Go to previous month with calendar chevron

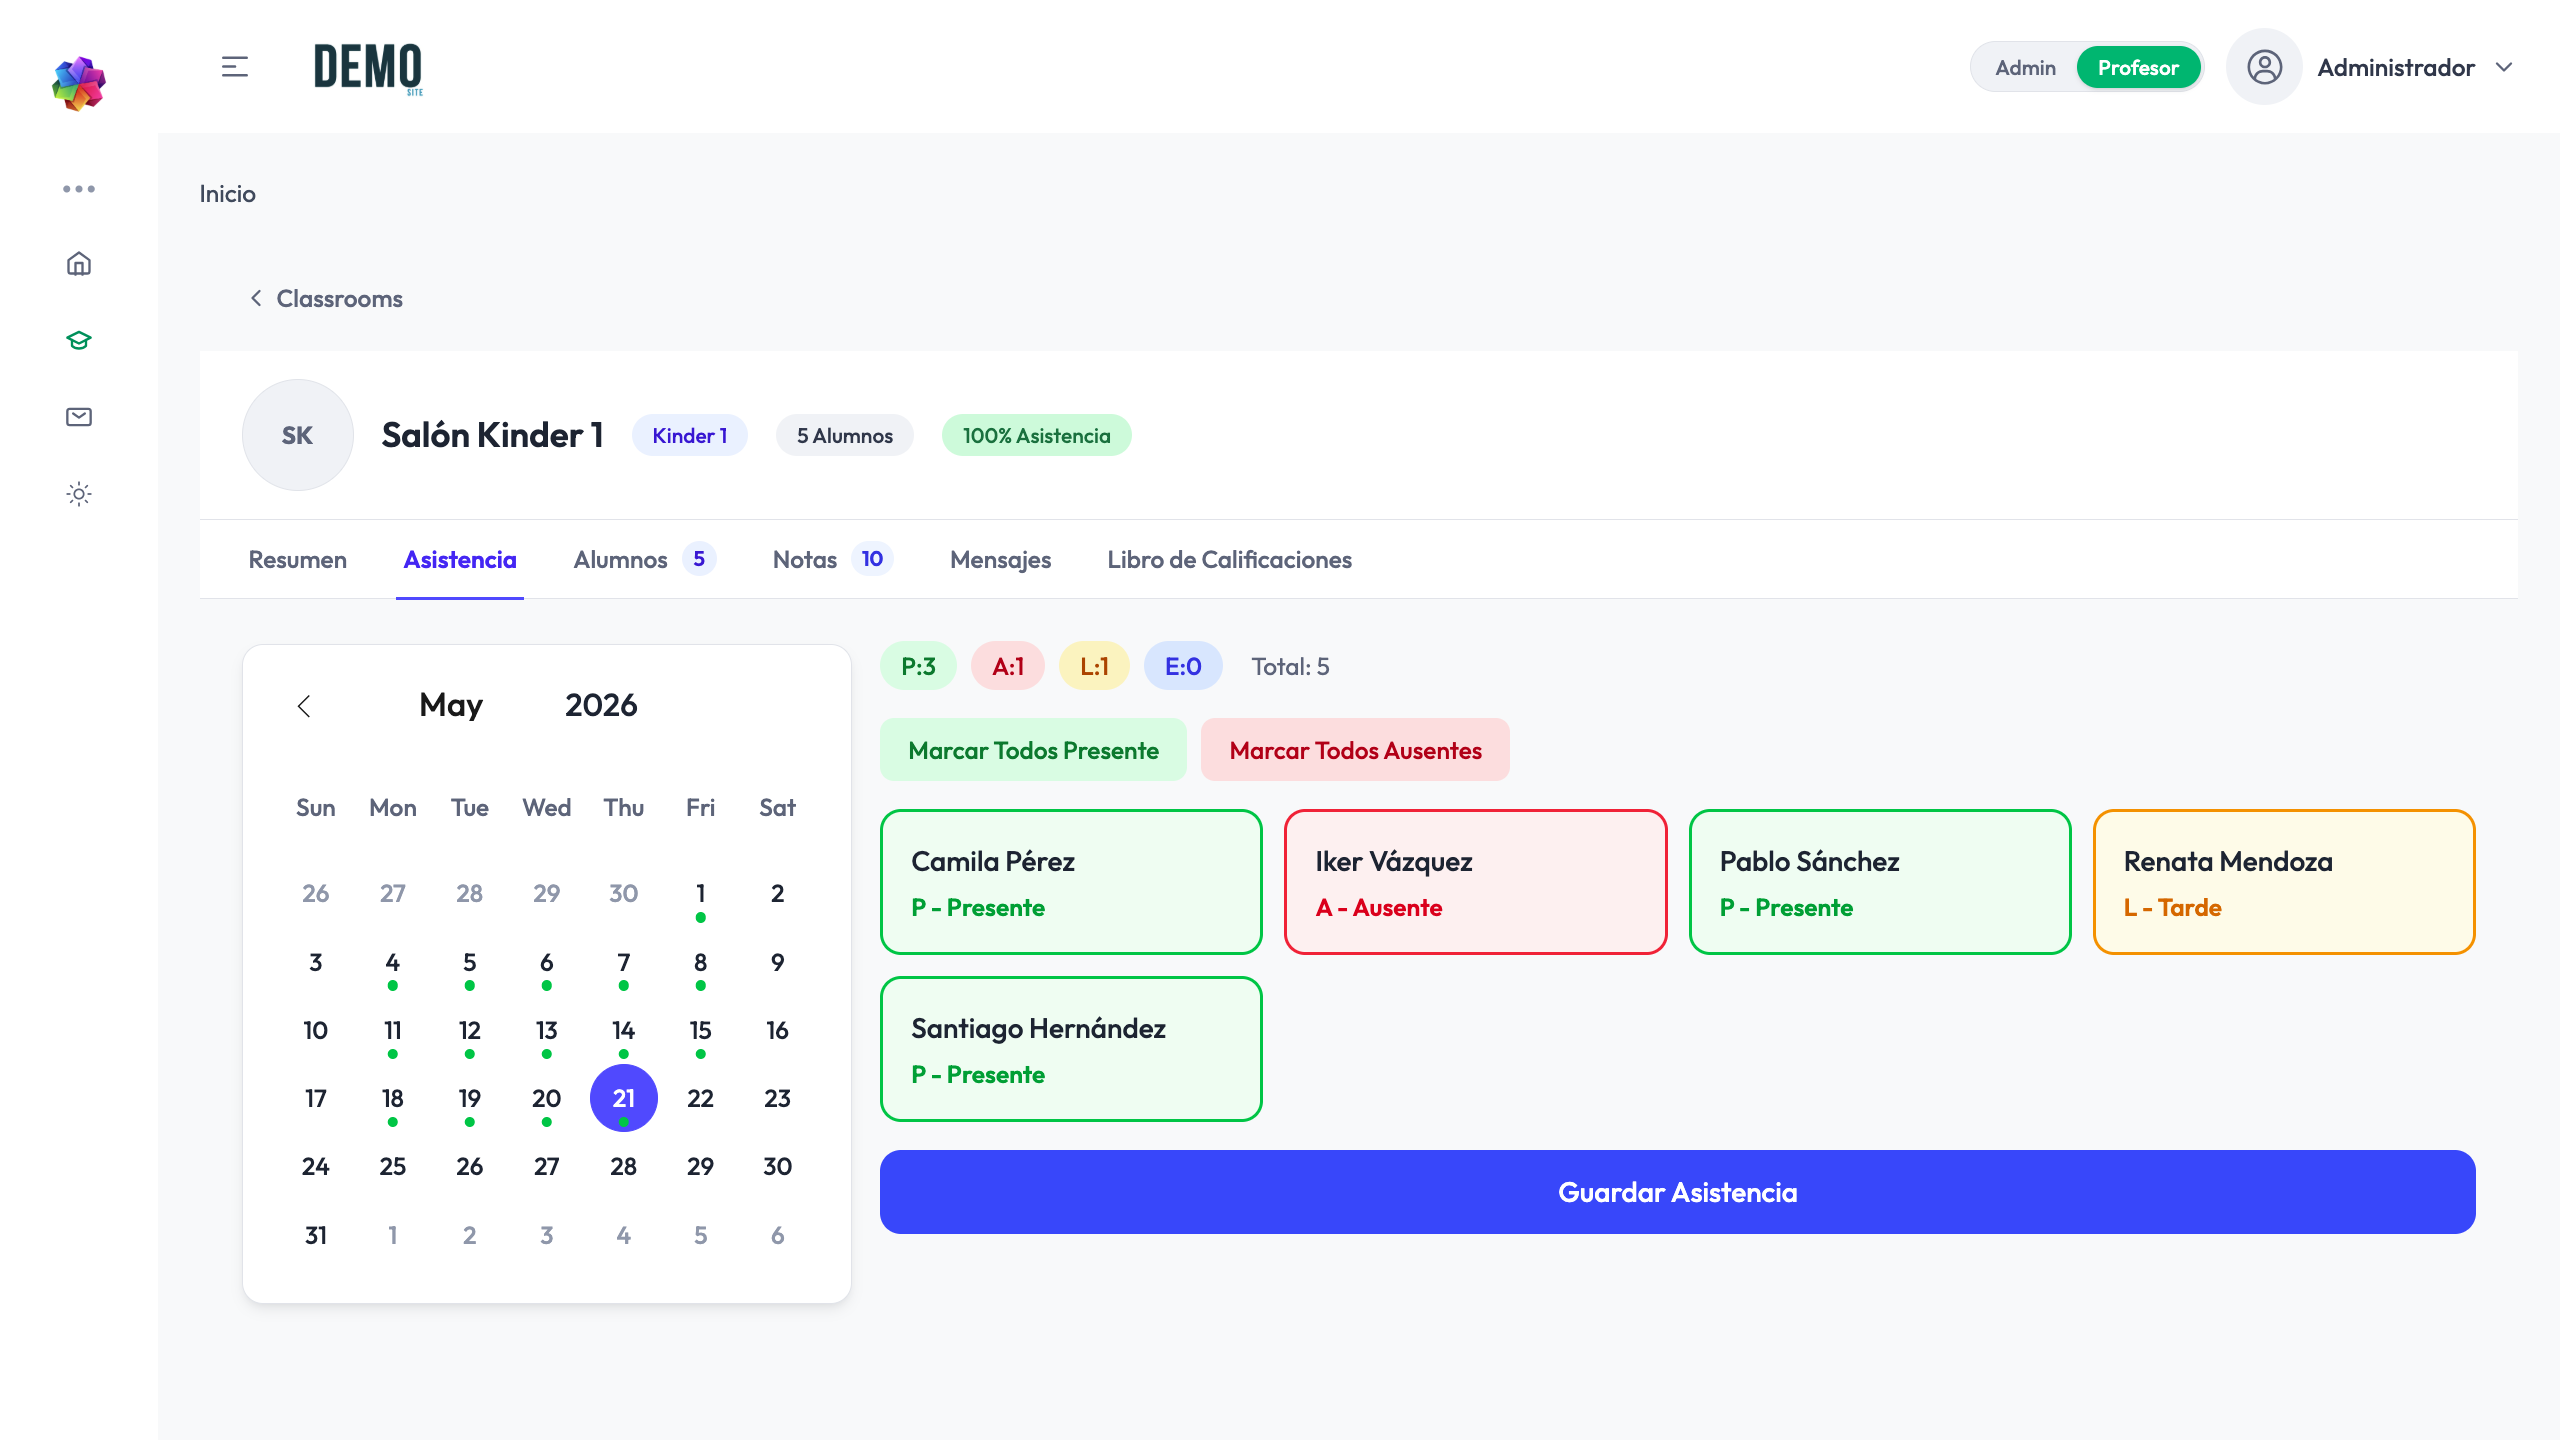point(304,706)
